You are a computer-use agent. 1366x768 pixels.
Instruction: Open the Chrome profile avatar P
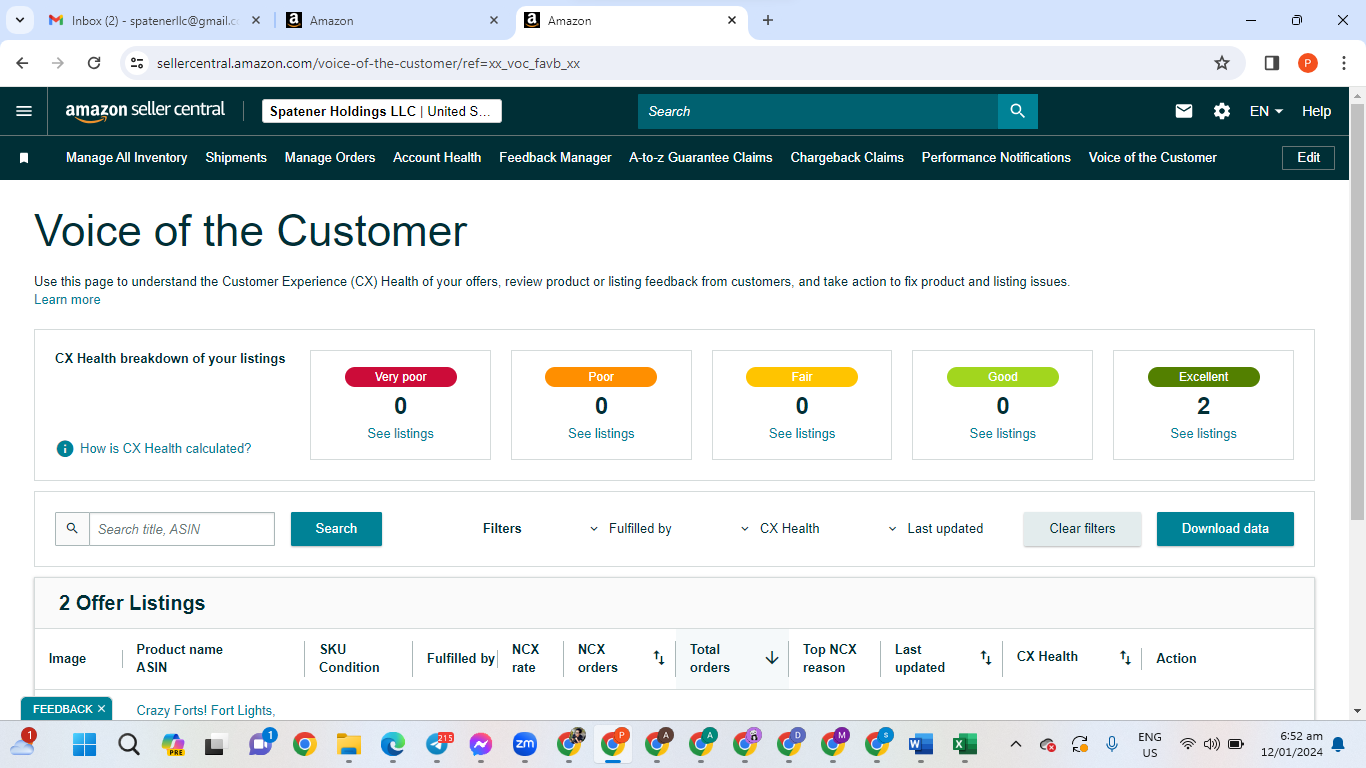click(x=1308, y=63)
